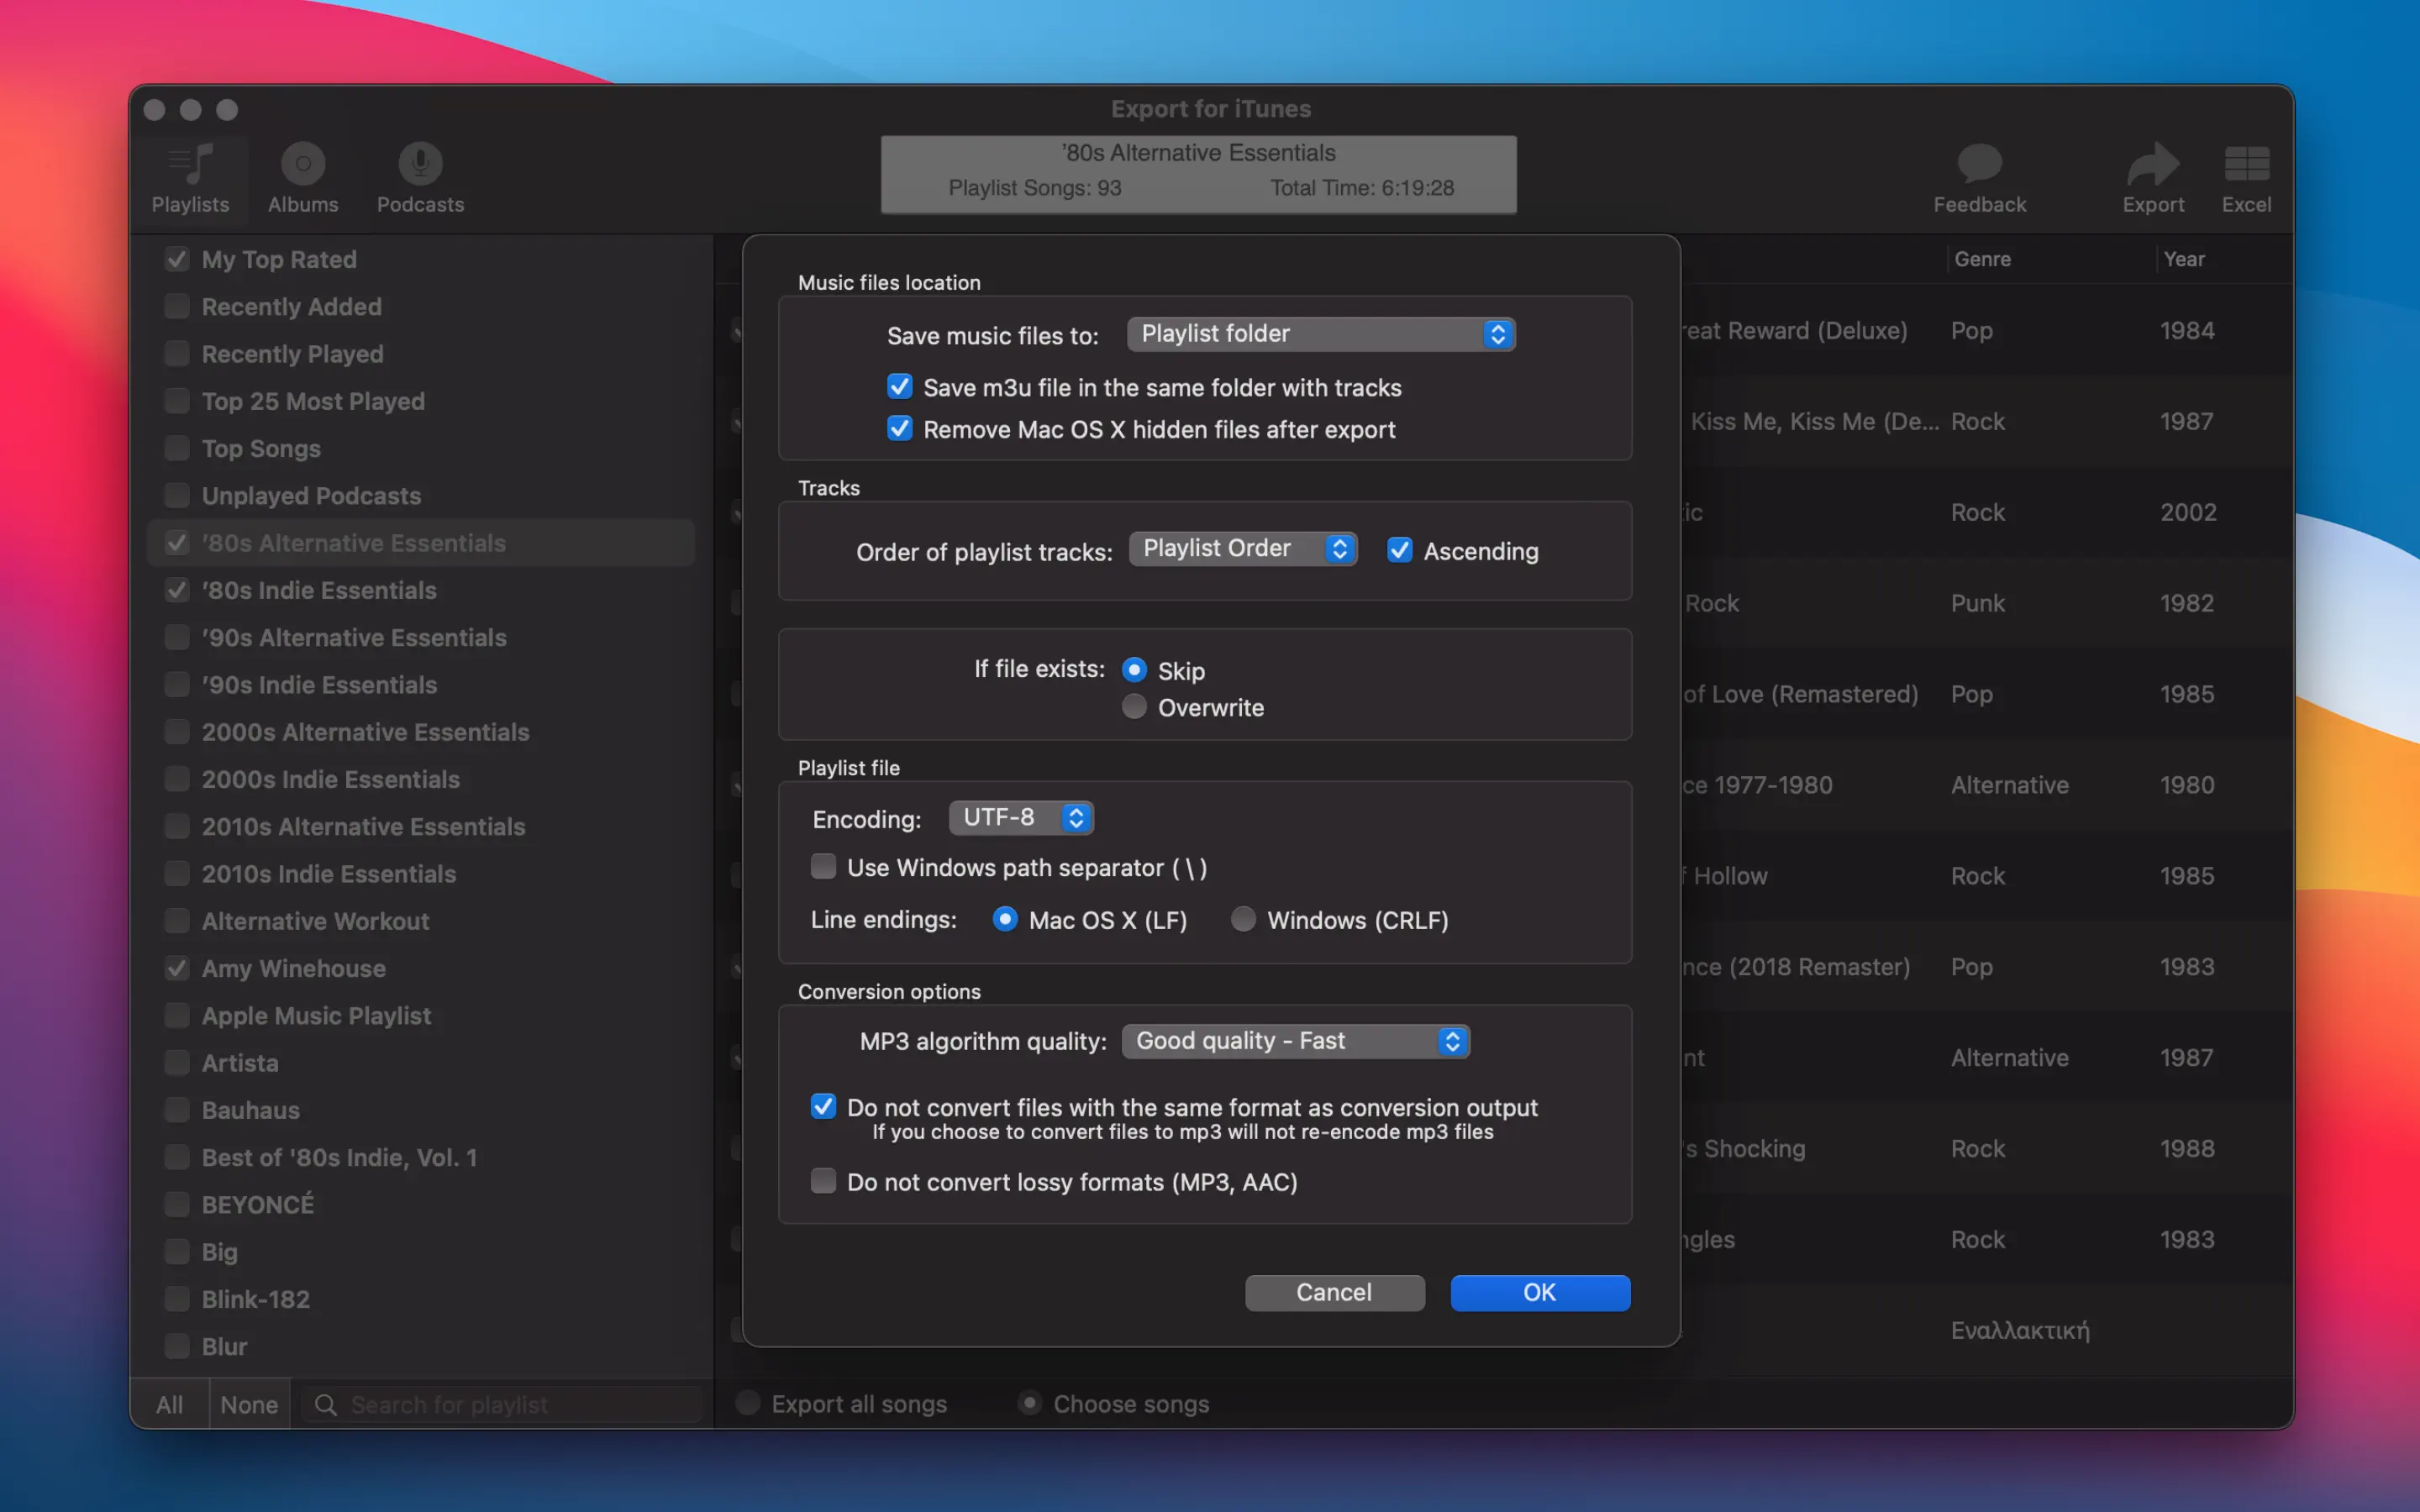Image resolution: width=2420 pixels, height=1512 pixels.
Task: Open the Playlists toolbar icon
Action: click(x=190, y=164)
